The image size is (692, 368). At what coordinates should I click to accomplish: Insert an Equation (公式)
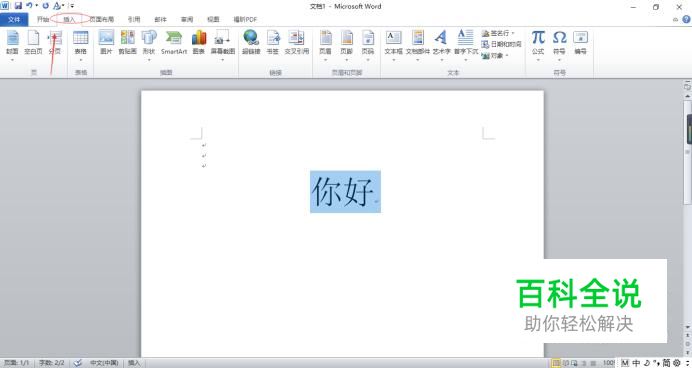click(x=538, y=43)
